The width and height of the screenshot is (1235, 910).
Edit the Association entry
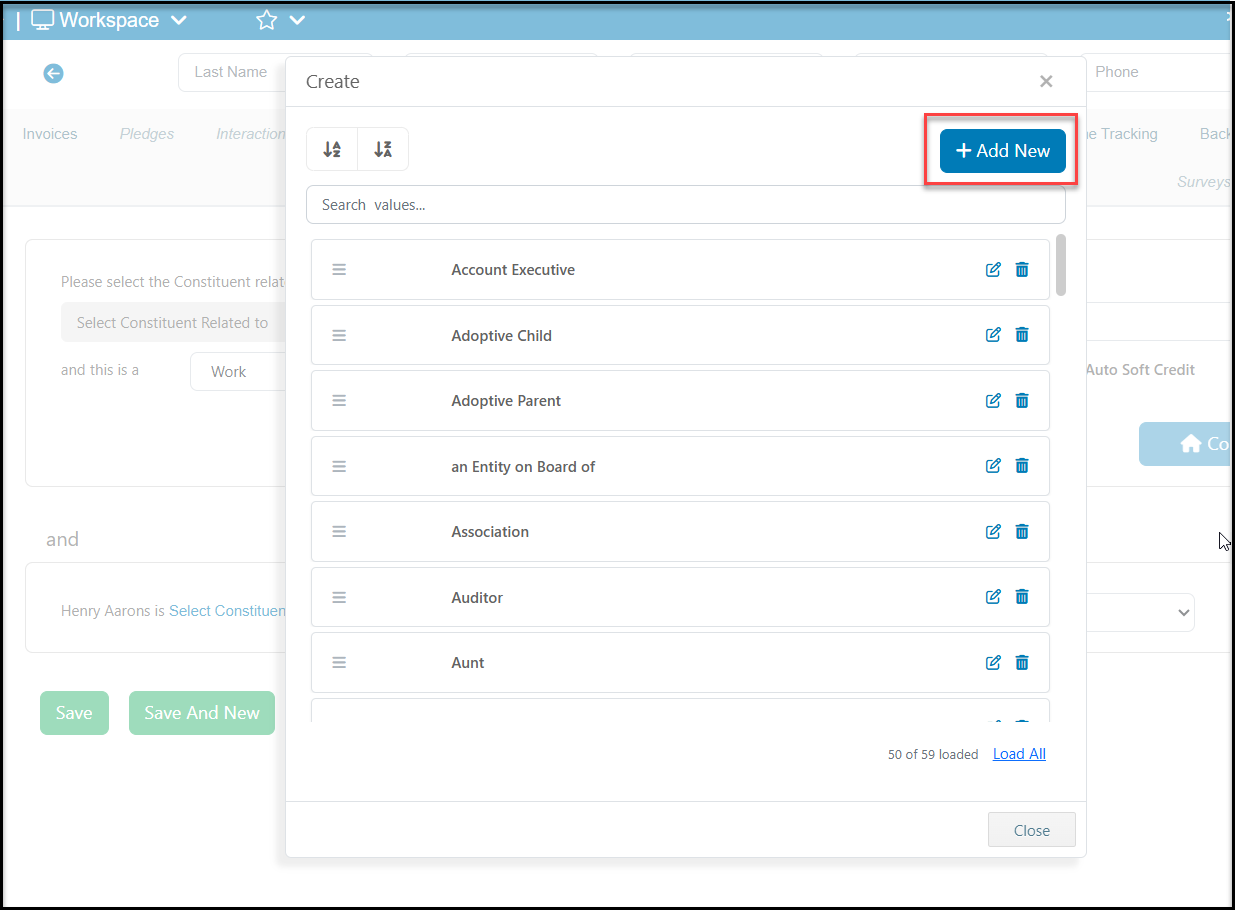pyautogui.click(x=993, y=531)
